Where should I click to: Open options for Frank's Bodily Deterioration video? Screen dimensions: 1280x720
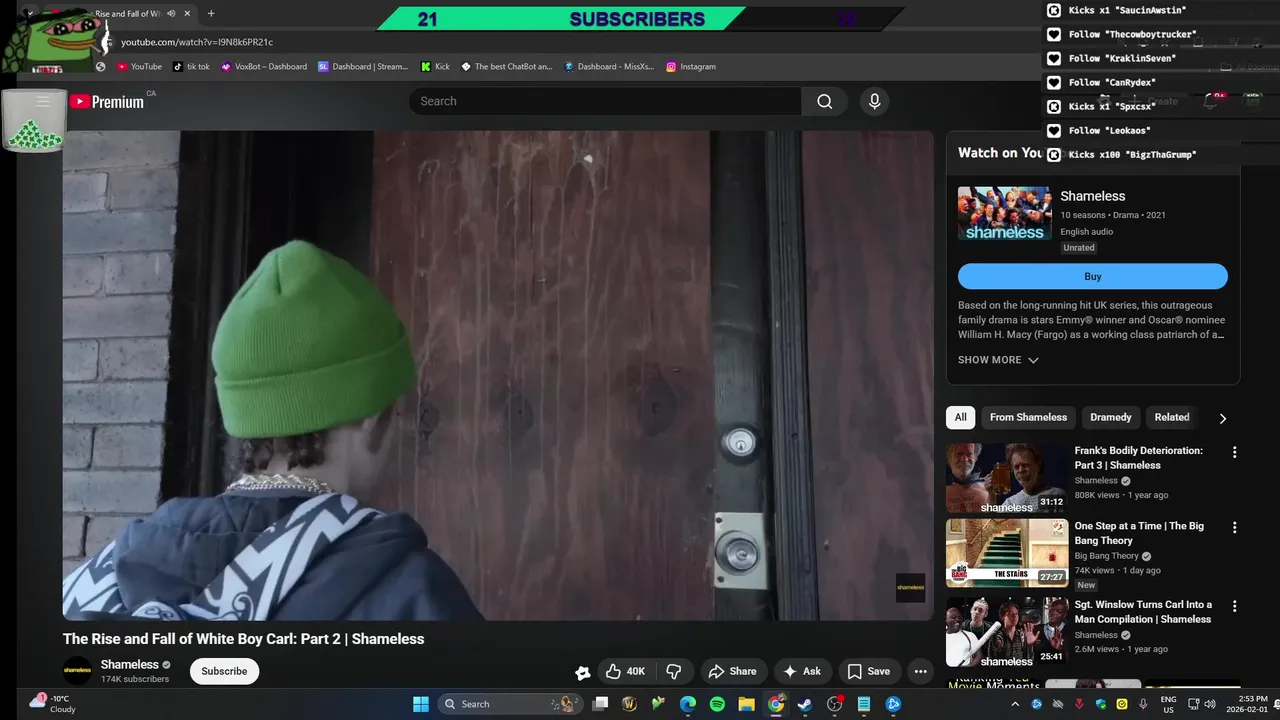[1234, 452]
